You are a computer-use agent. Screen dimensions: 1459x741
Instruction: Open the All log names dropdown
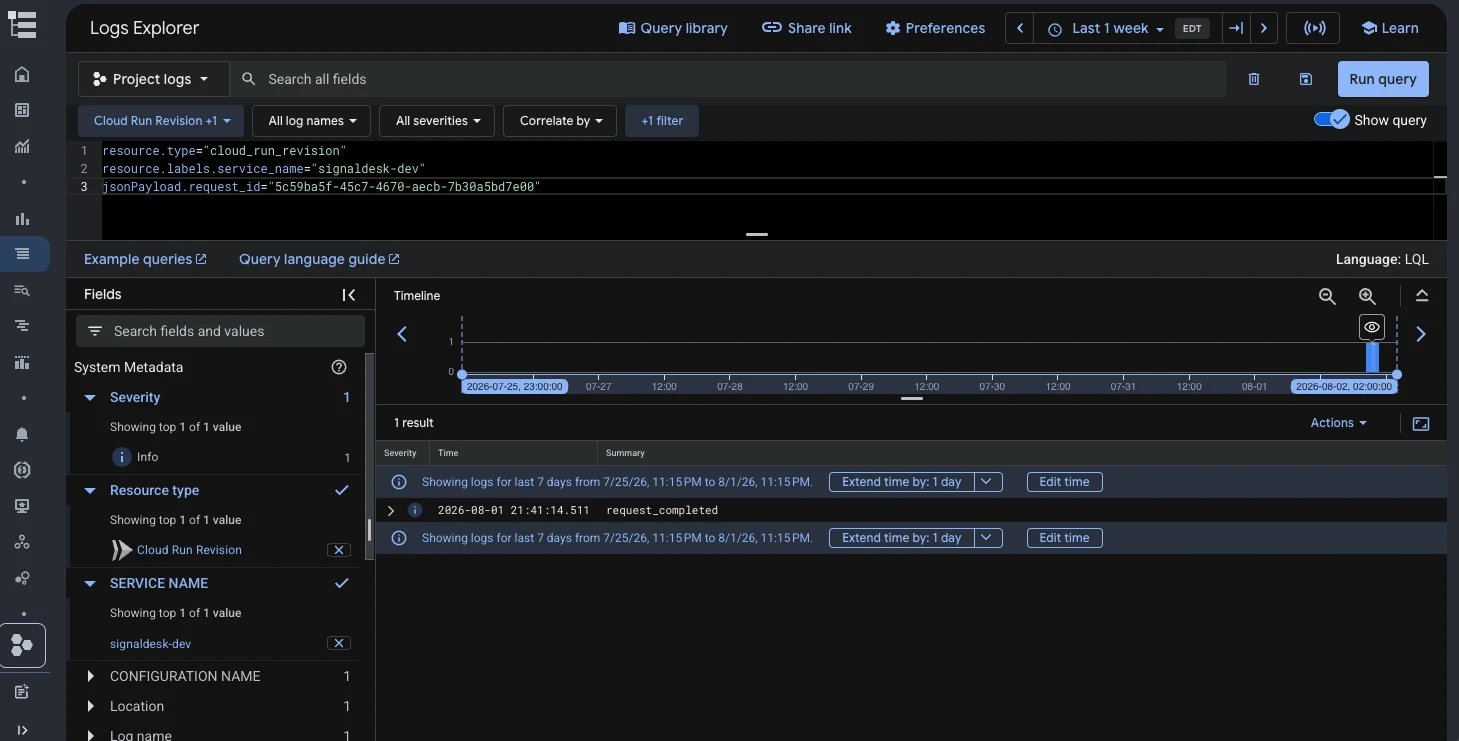pyautogui.click(x=312, y=121)
